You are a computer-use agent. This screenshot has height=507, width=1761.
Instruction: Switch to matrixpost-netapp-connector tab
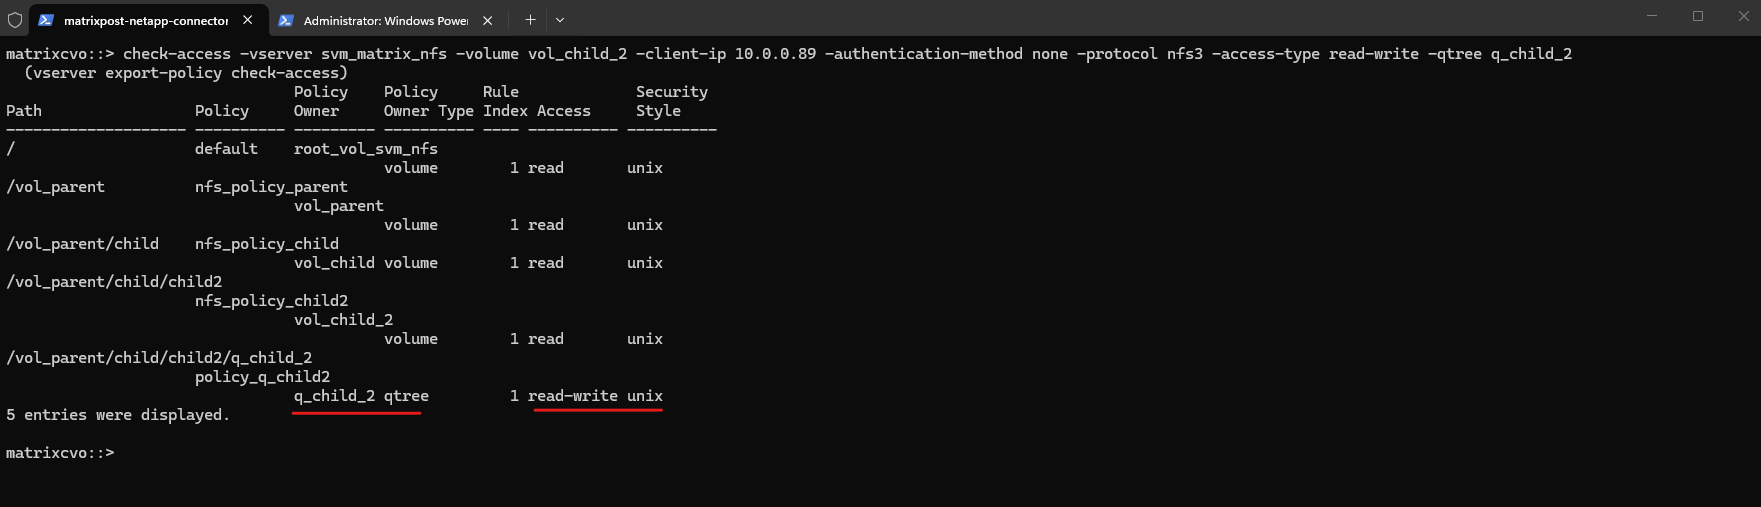[145, 20]
